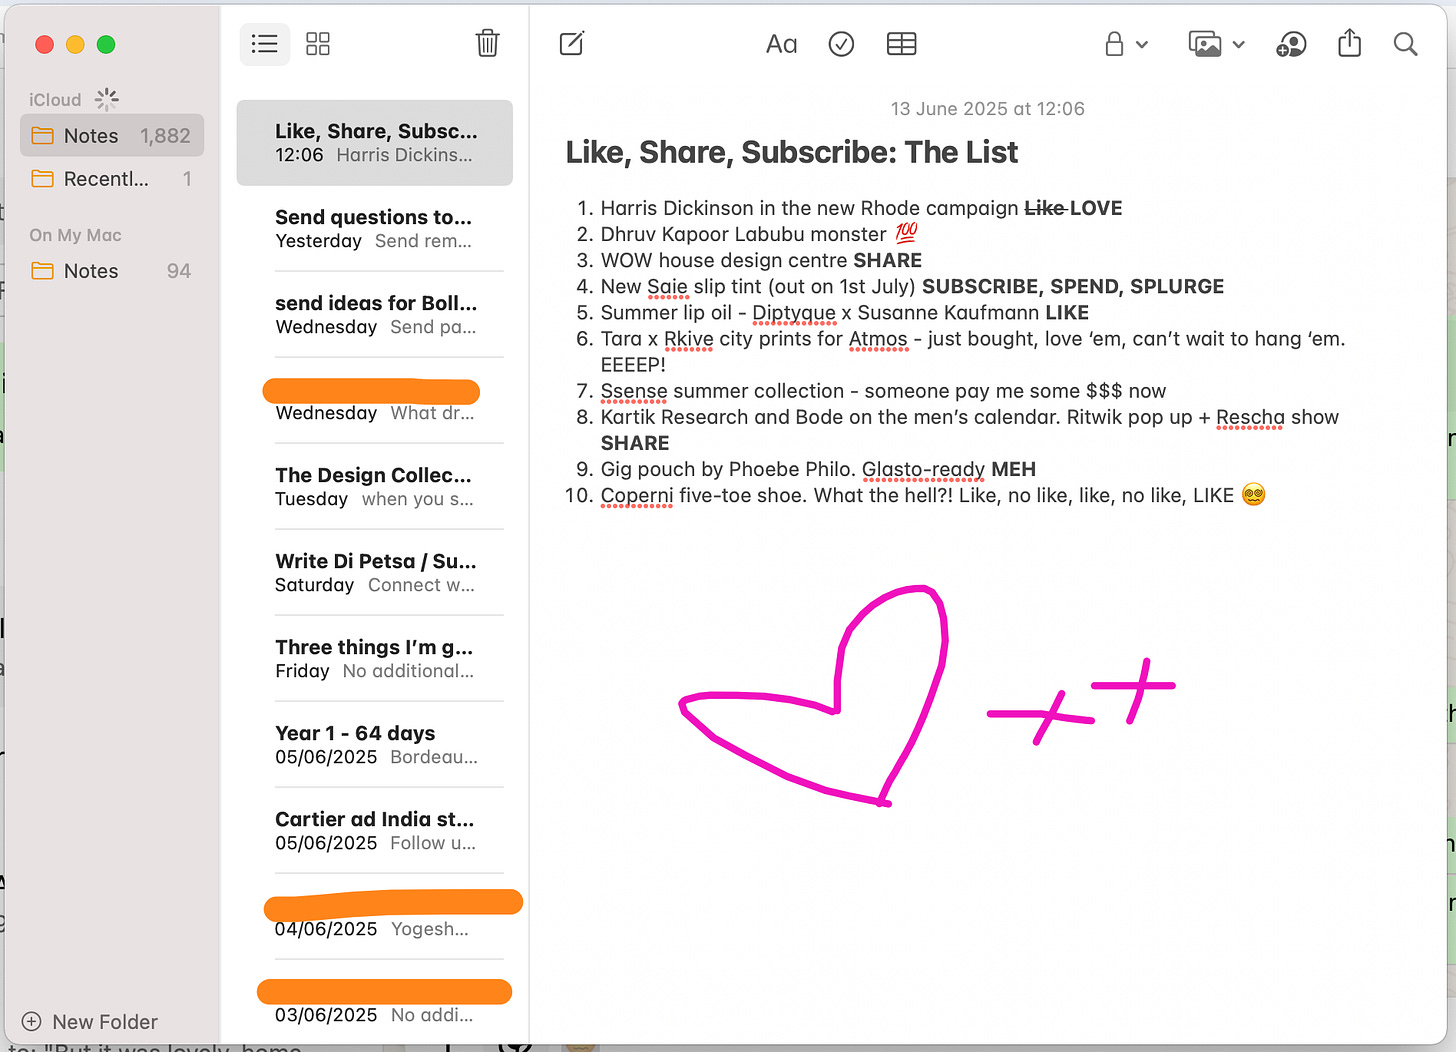Click the Kartik Research and Bode line
Viewport: 1456px width, 1052px height.
pyautogui.click(x=970, y=430)
